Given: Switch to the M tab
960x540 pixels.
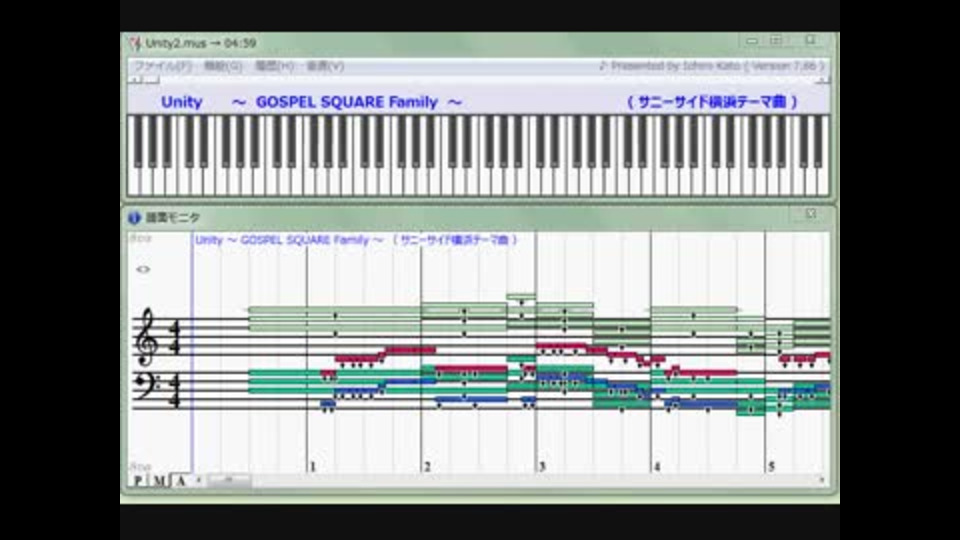Looking at the screenshot, I should click(159, 481).
